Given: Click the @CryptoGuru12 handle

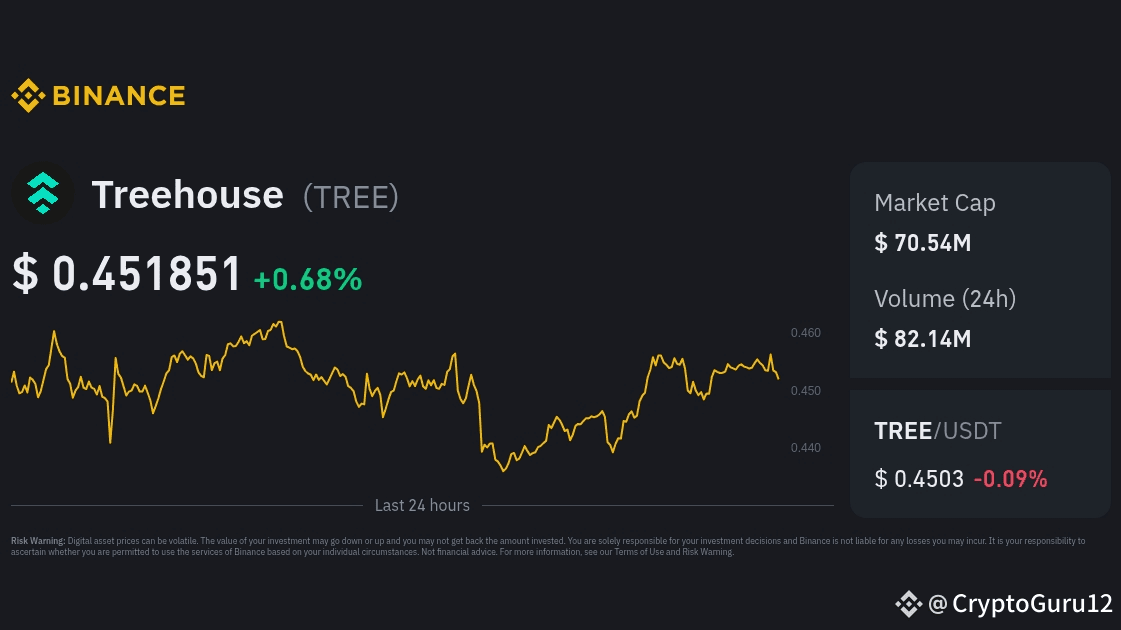Looking at the screenshot, I should point(1020,604).
